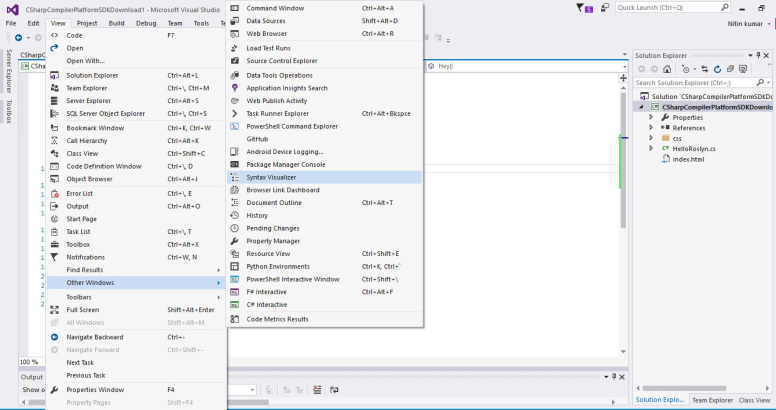
Task: Click Nitin kumar account name
Action: tap(745, 24)
